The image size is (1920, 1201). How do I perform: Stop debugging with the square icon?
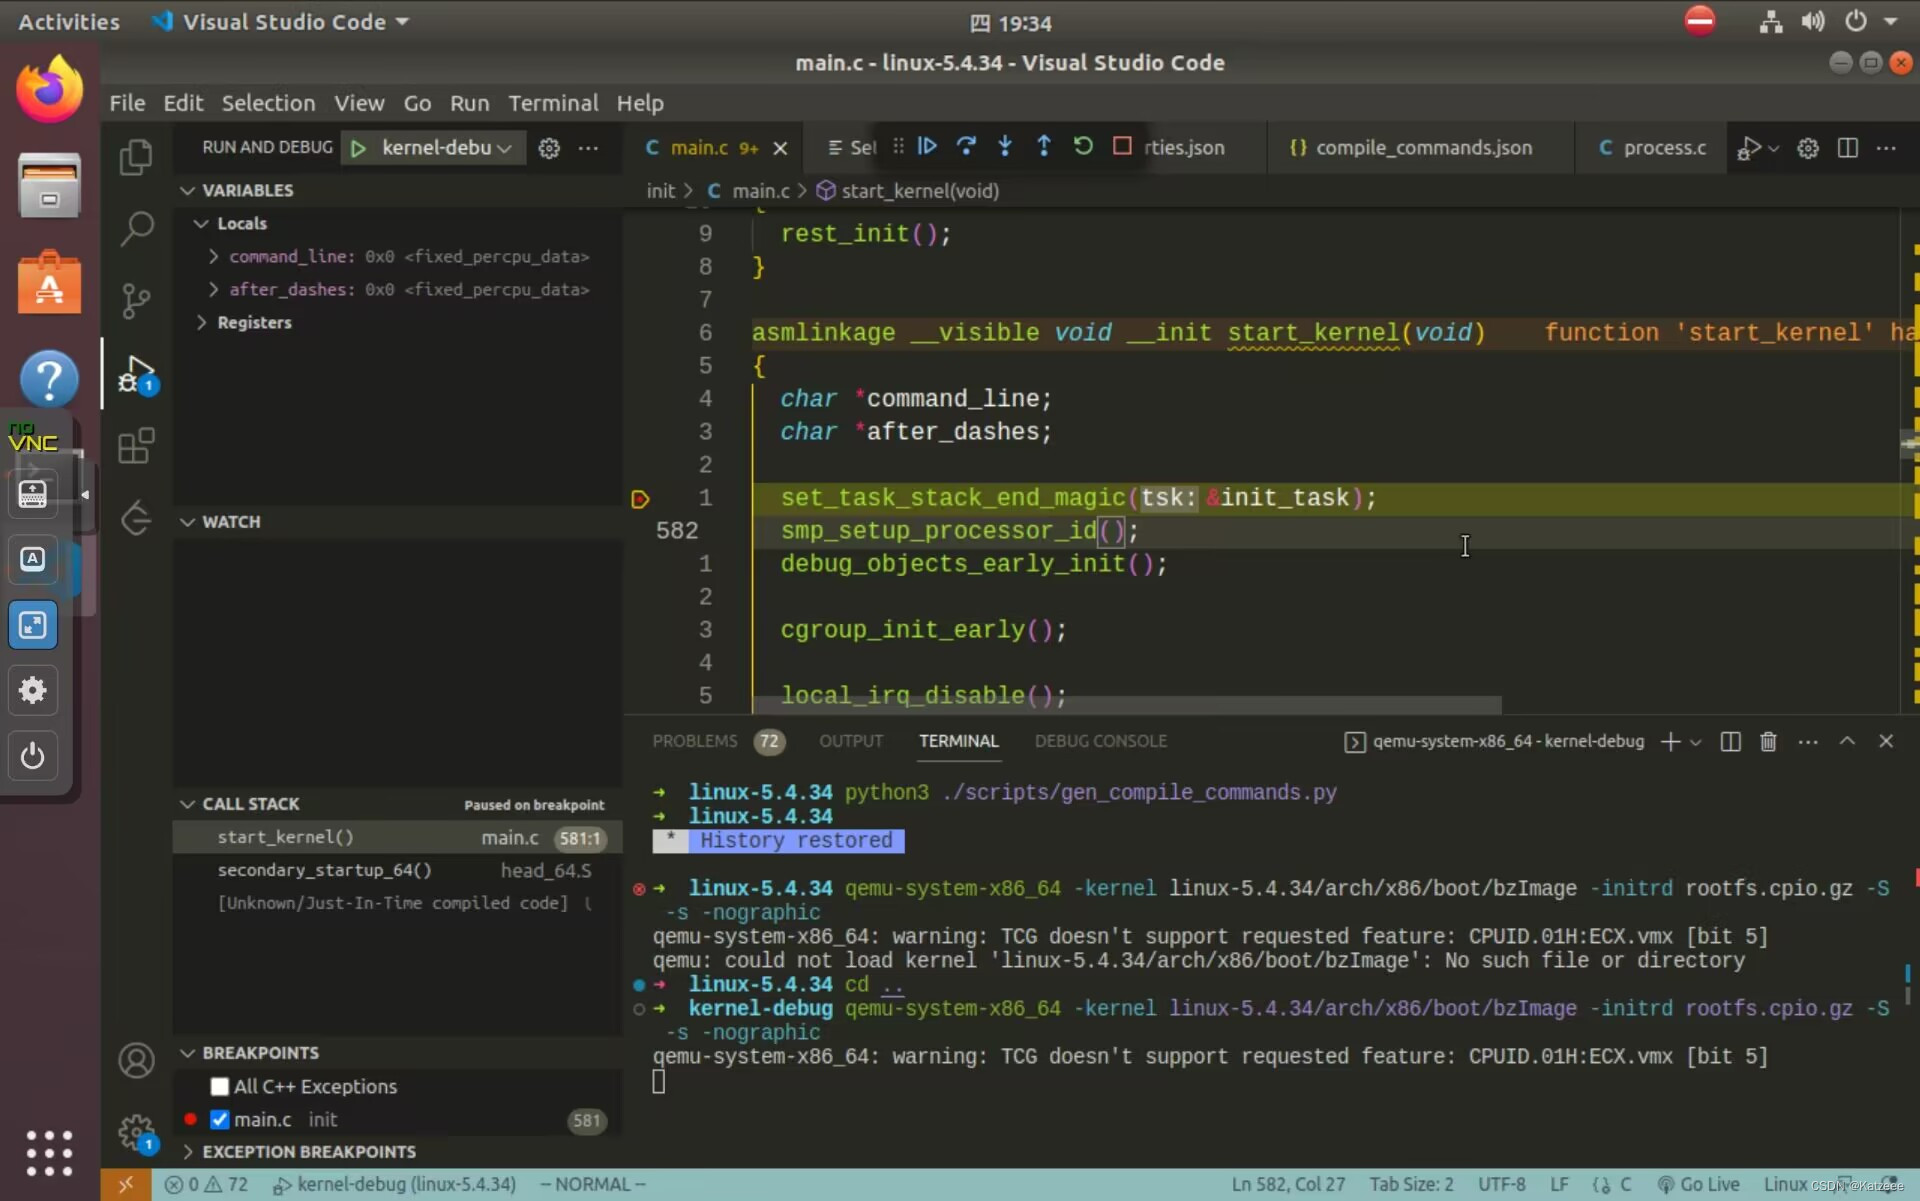point(1122,147)
